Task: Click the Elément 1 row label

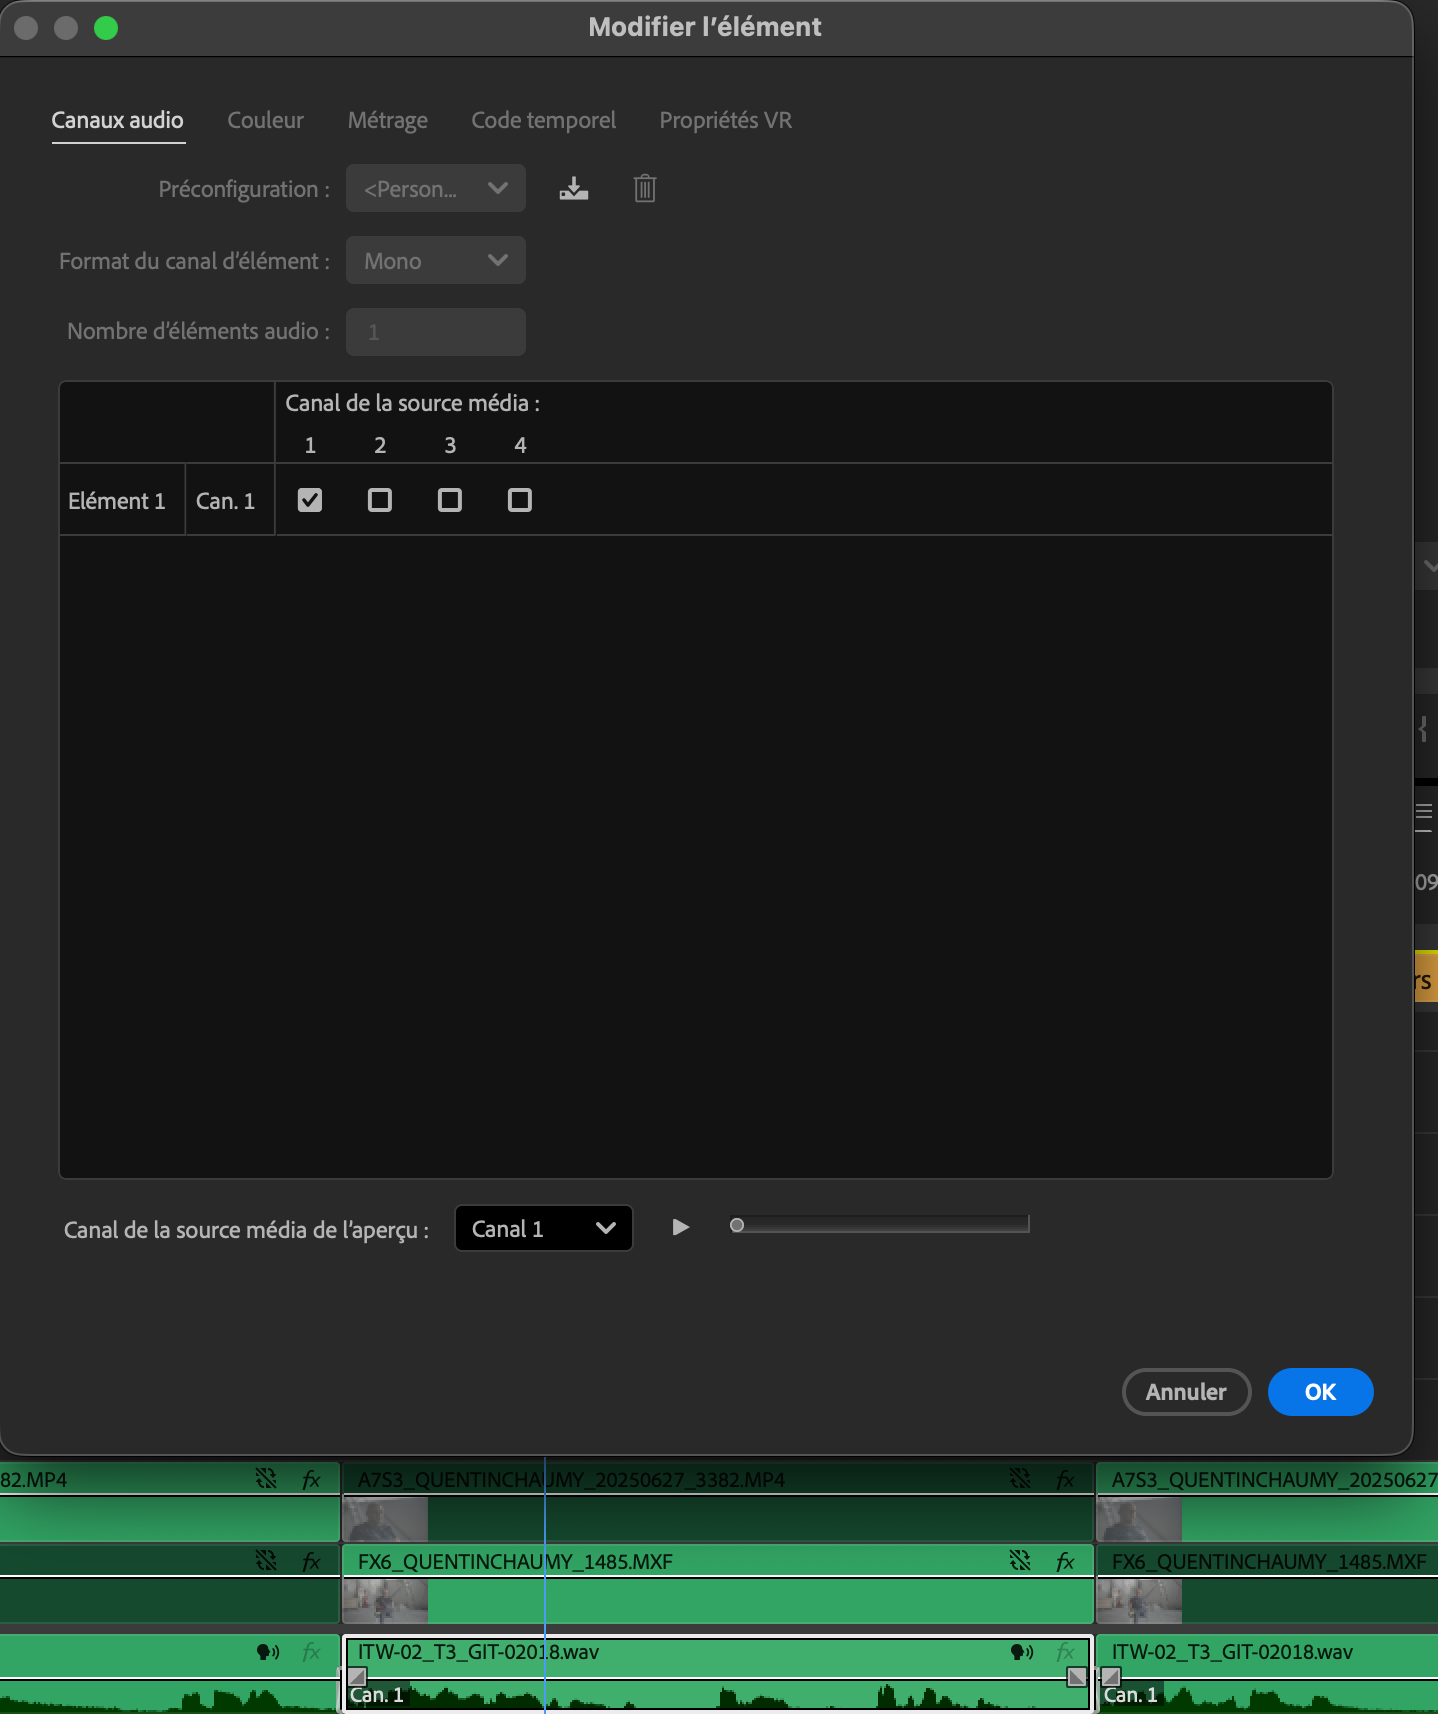Action: [x=117, y=501]
